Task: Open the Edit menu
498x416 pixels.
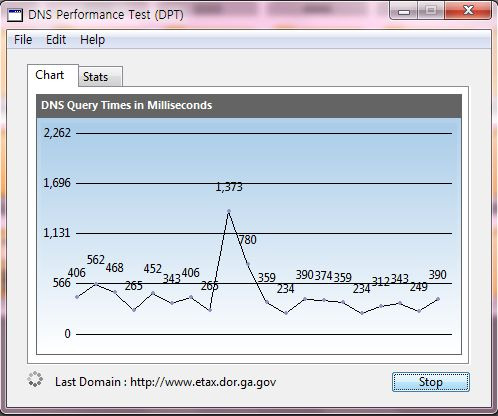Action: [56, 40]
